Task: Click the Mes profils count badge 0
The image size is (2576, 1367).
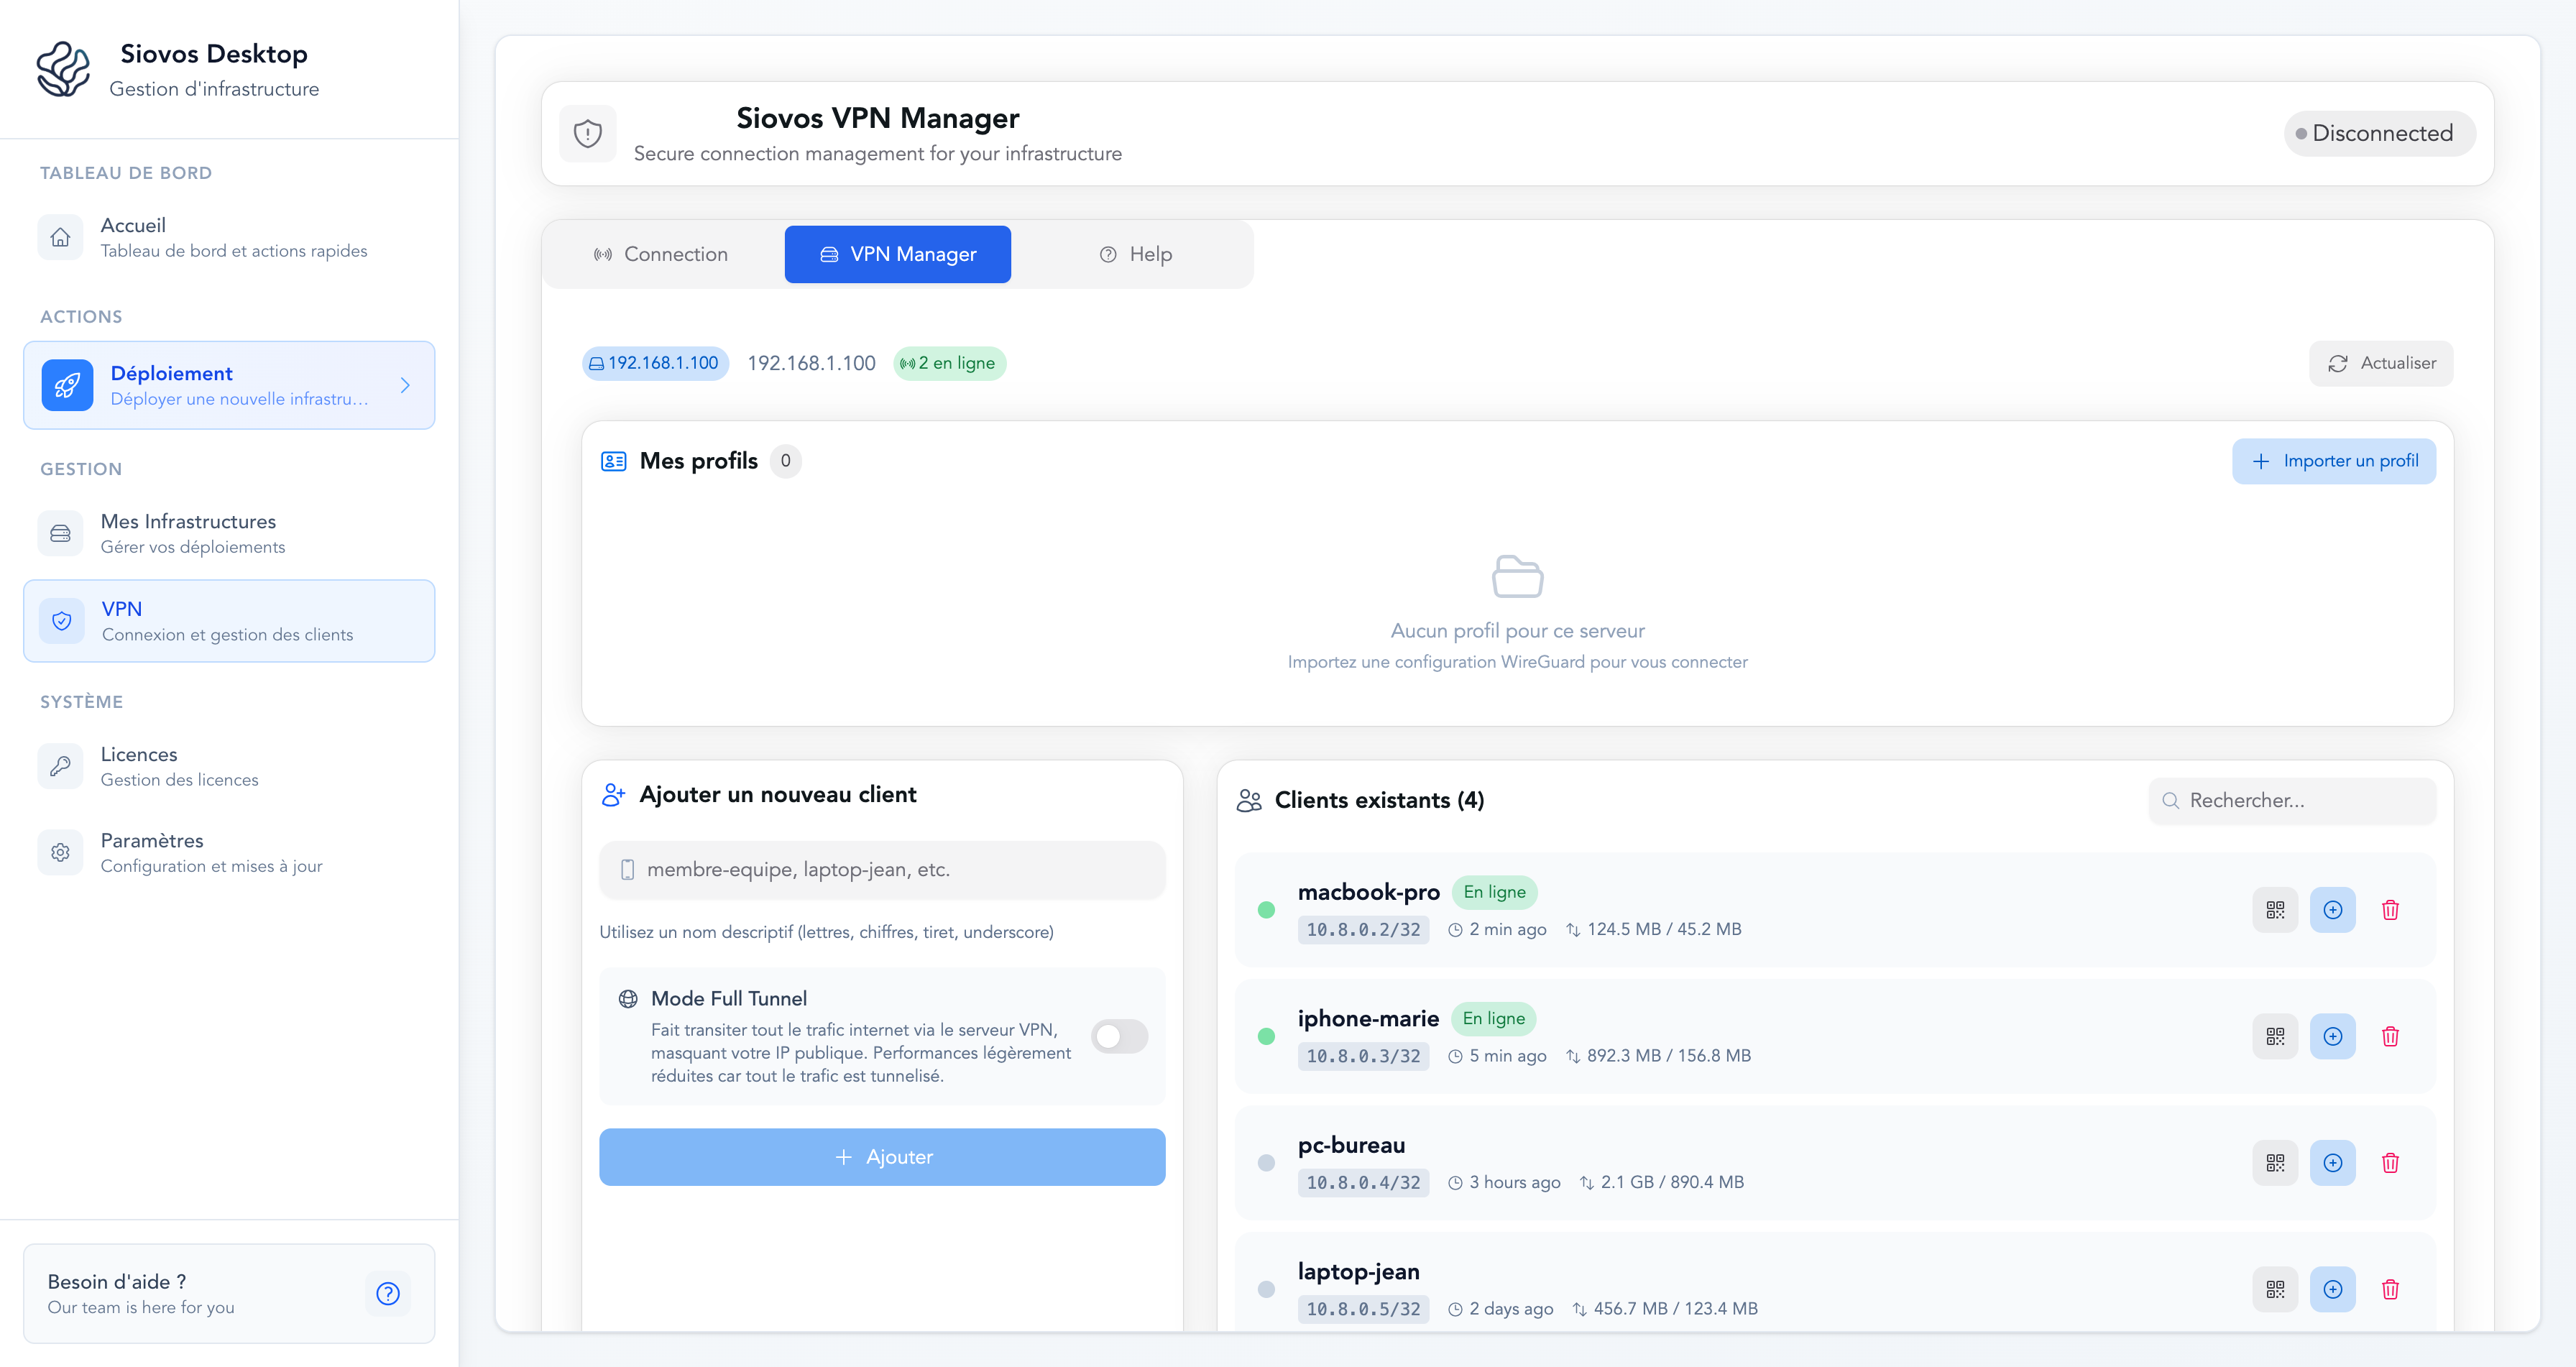Action: coord(785,461)
